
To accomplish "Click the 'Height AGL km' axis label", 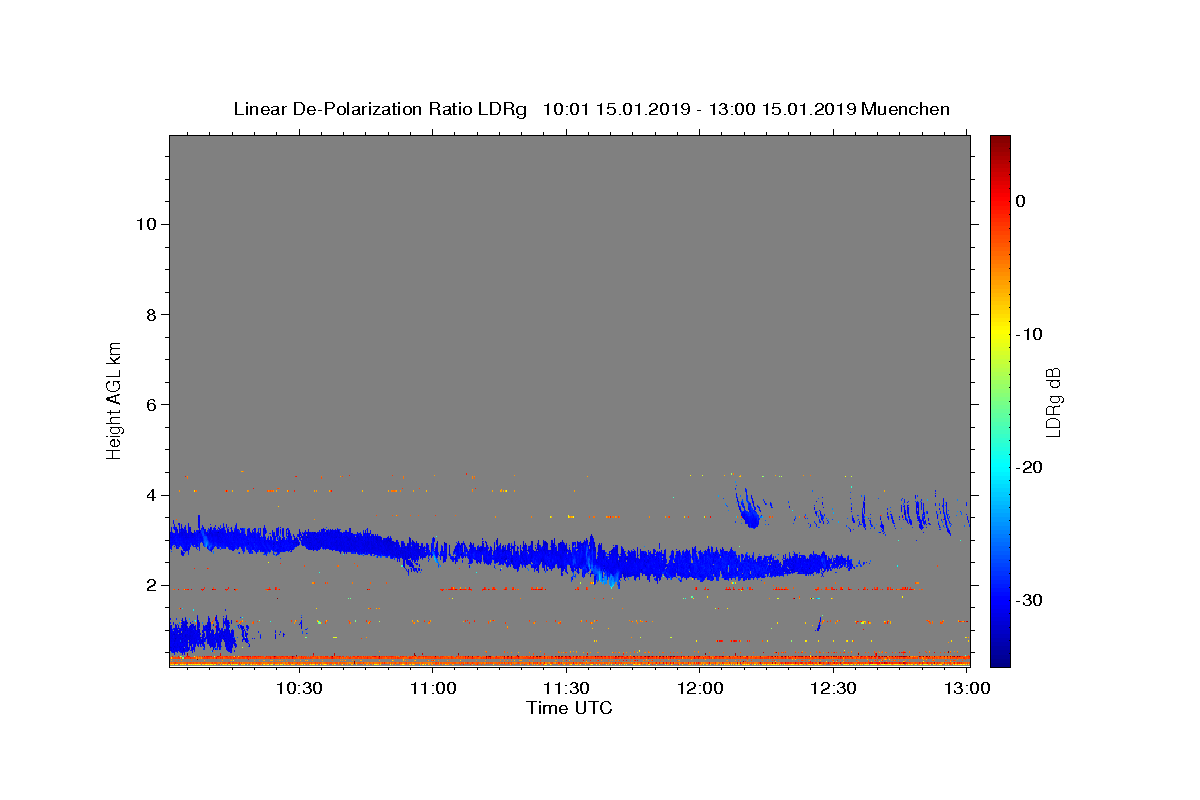I will (114, 400).
